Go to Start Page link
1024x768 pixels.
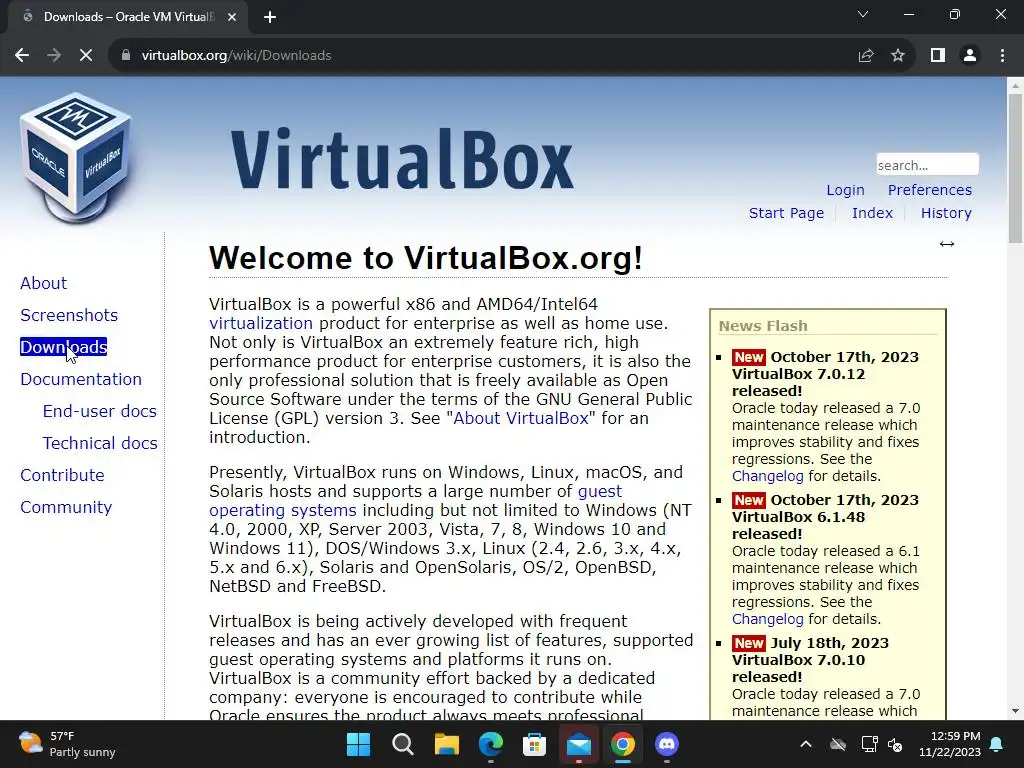[786, 213]
